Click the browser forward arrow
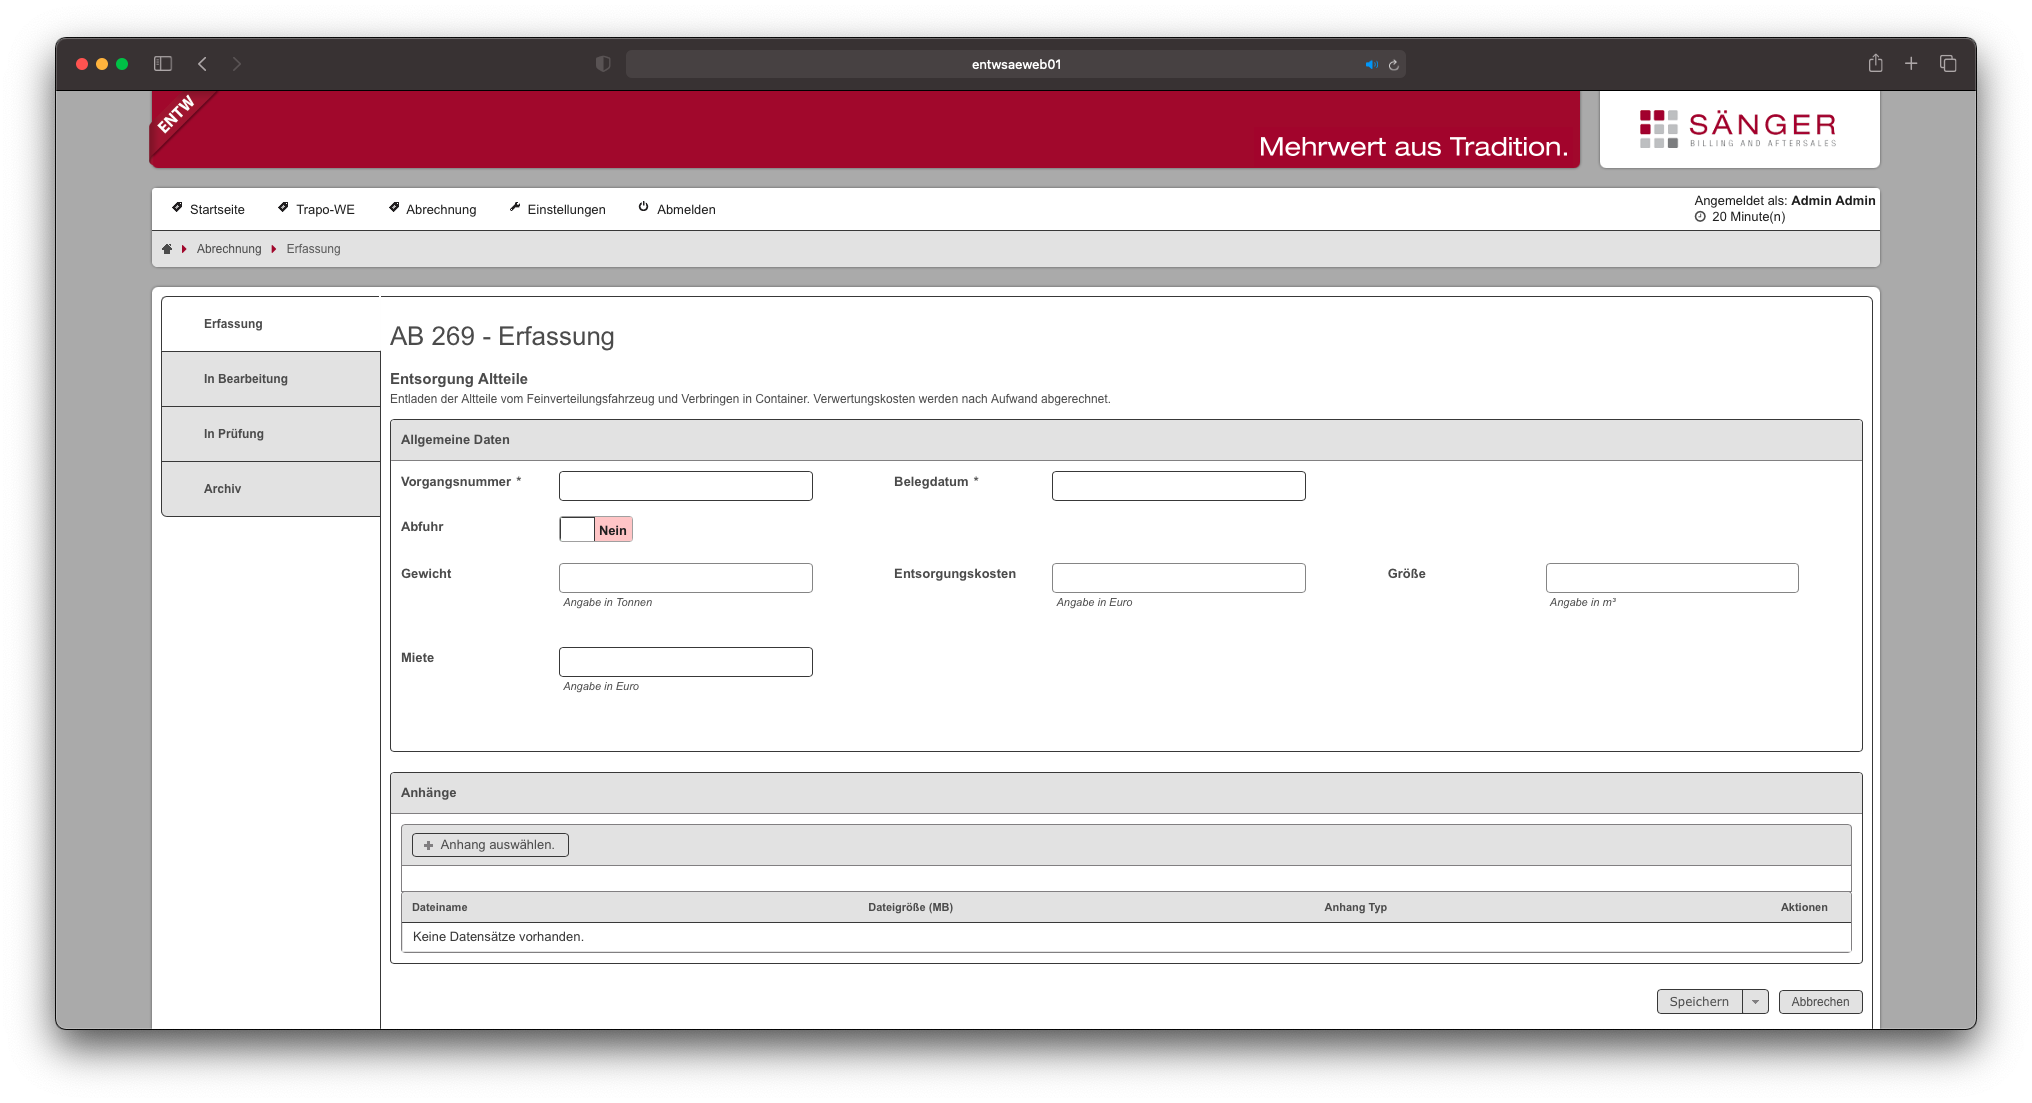 click(x=237, y=64)
